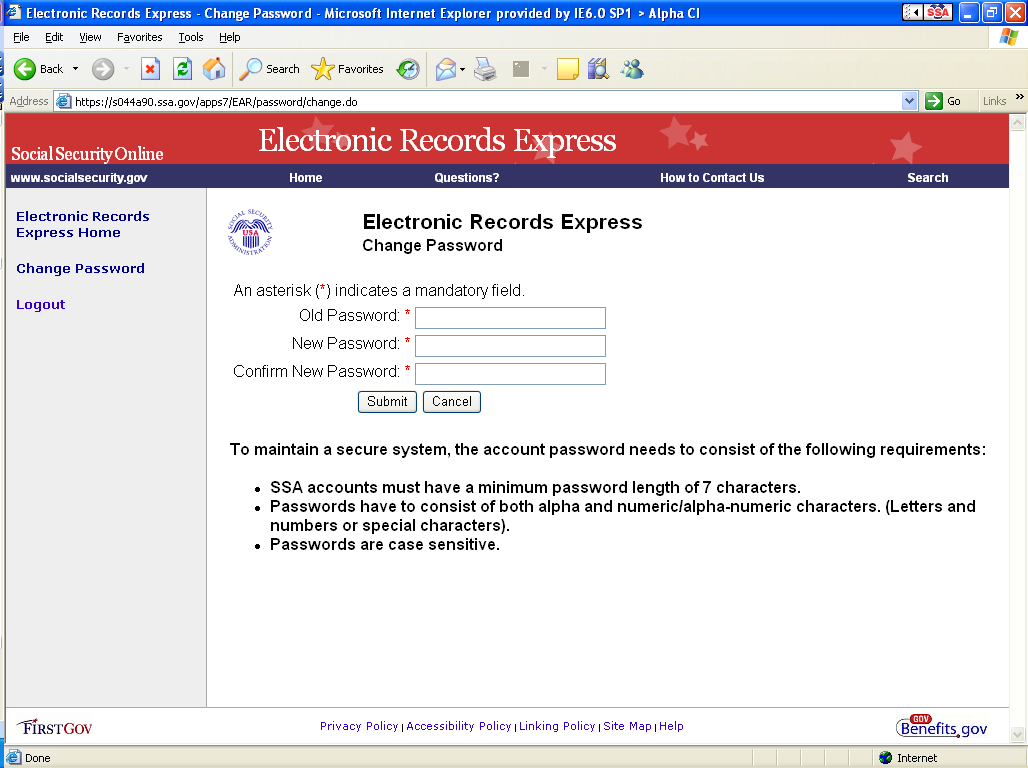Launch the Messenger people icon
The height and width of the screenshot is (768, 1028).
tap(633, 69)
